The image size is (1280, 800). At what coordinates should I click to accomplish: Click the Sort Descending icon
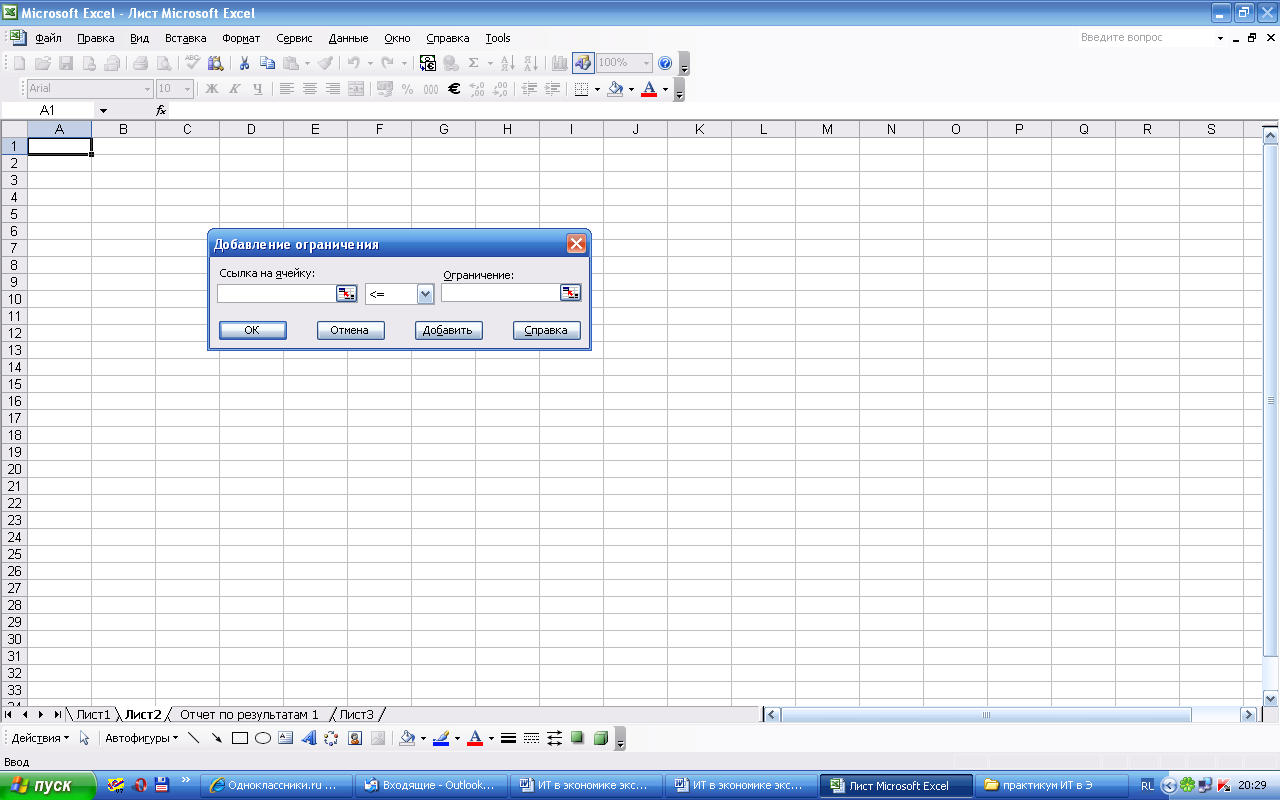530,63
